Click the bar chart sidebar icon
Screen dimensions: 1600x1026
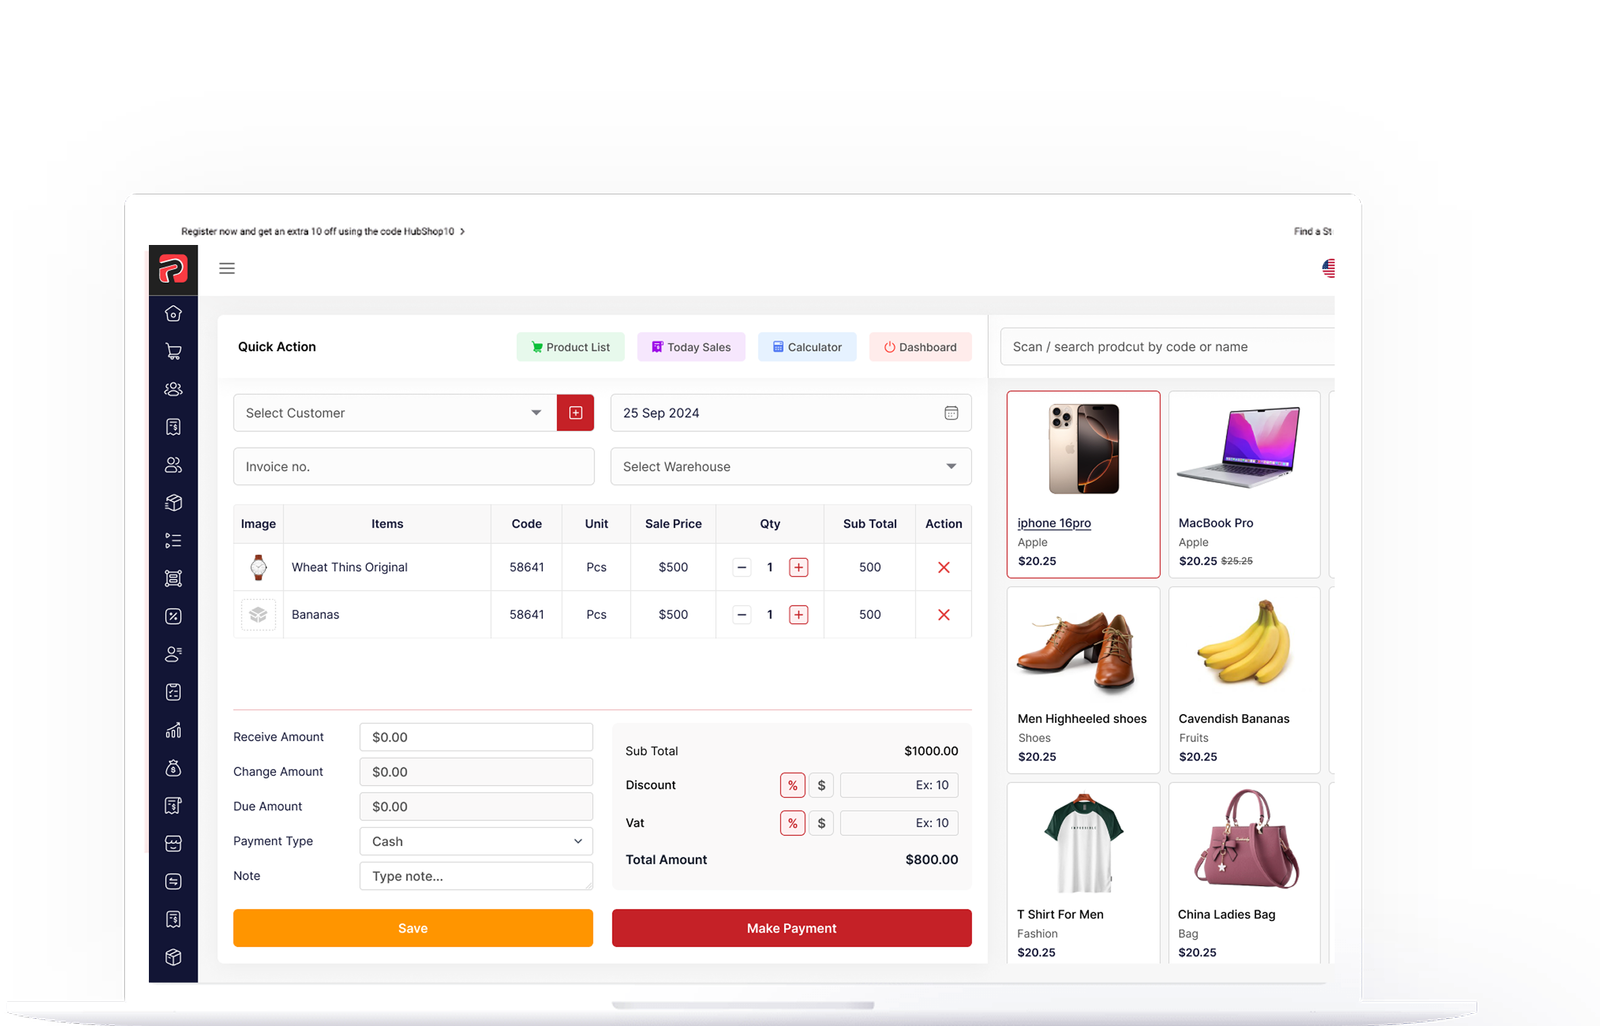pyautogui.click(x=173, y=730)
